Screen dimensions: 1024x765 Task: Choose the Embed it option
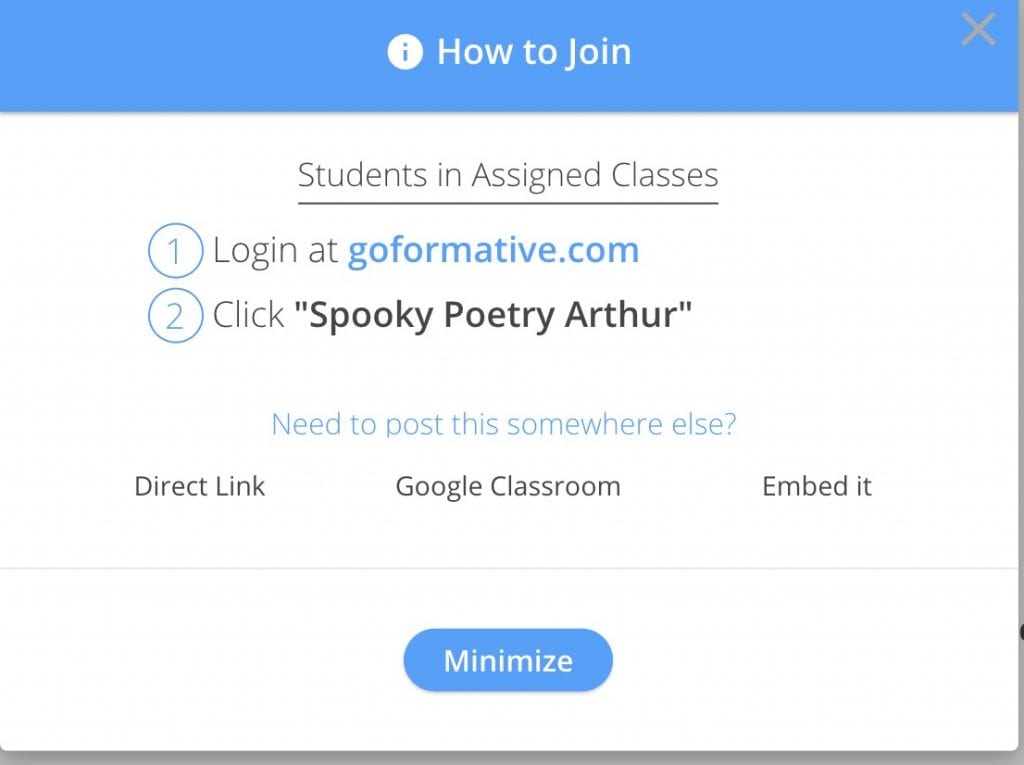pos(817,486)
